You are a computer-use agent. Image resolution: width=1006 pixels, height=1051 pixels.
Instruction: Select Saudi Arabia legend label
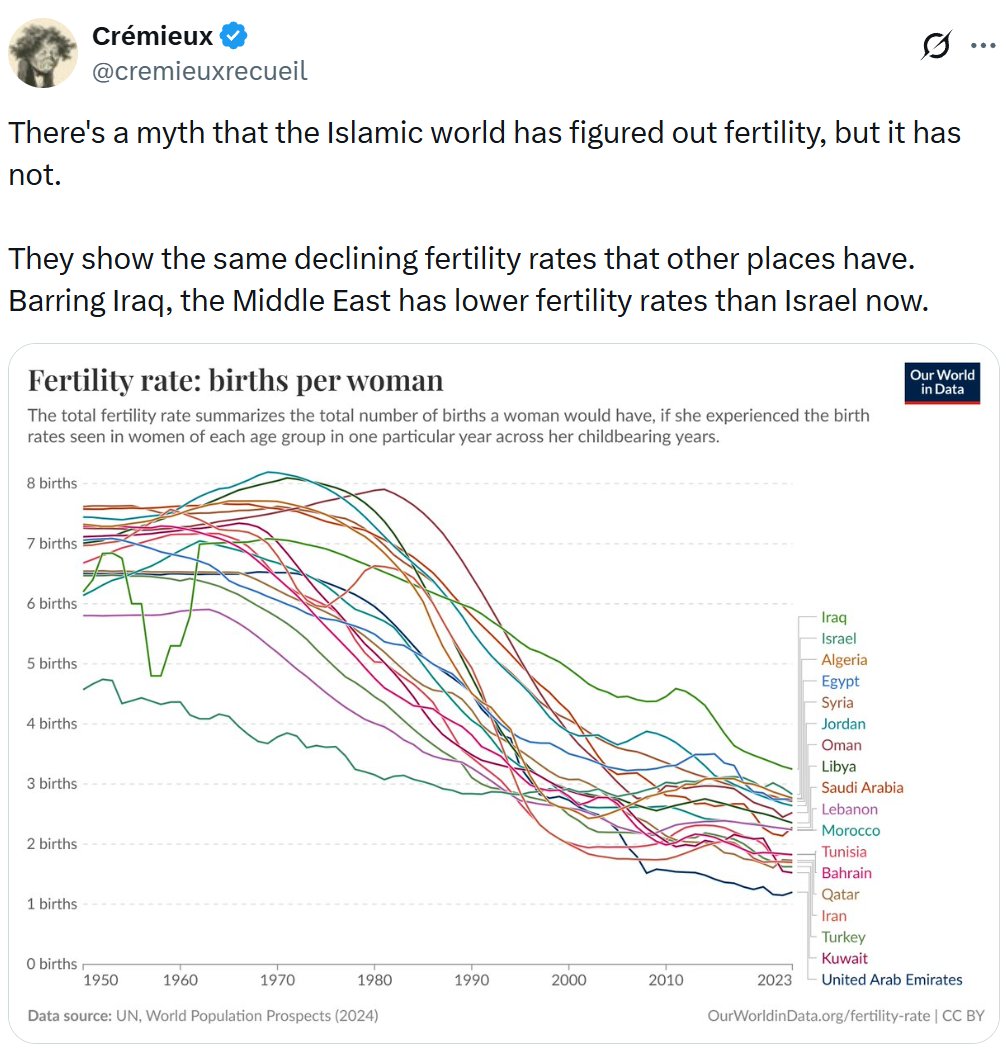[862, 788]
